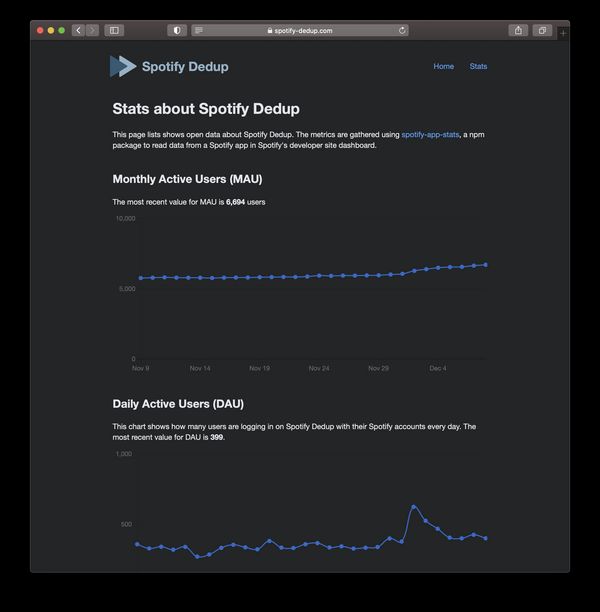
Task: Click the reader view icon in address bar
Action: 199,30
